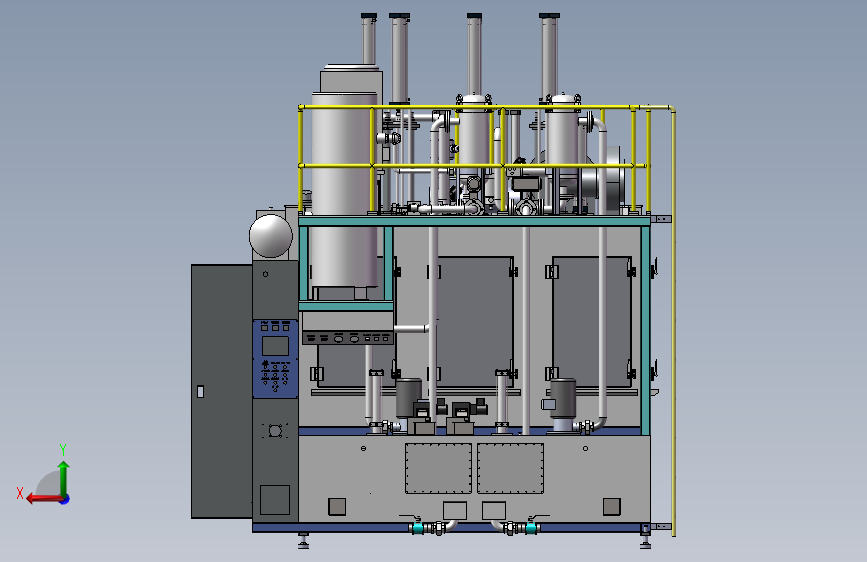Select the left dotted-outline access panel
Viewport: 867px width, 562px height.
click(438, 468)
